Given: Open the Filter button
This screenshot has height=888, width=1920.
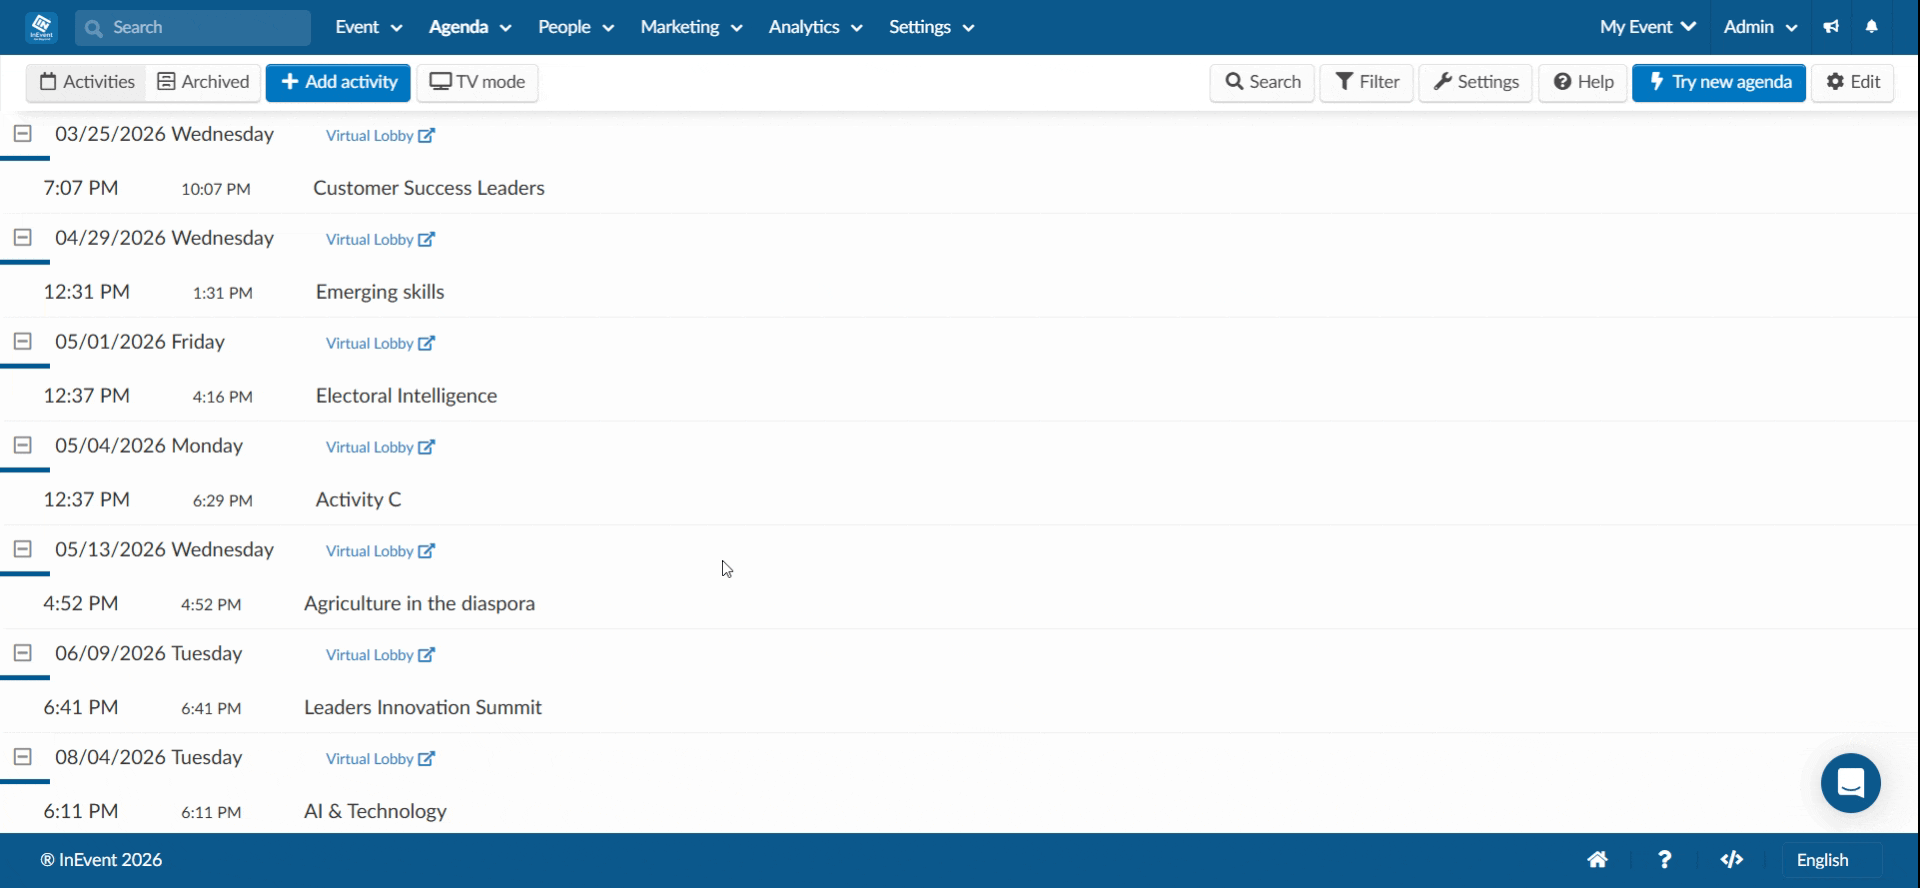Looking at the screenshot, I should tap(1367, 82).
